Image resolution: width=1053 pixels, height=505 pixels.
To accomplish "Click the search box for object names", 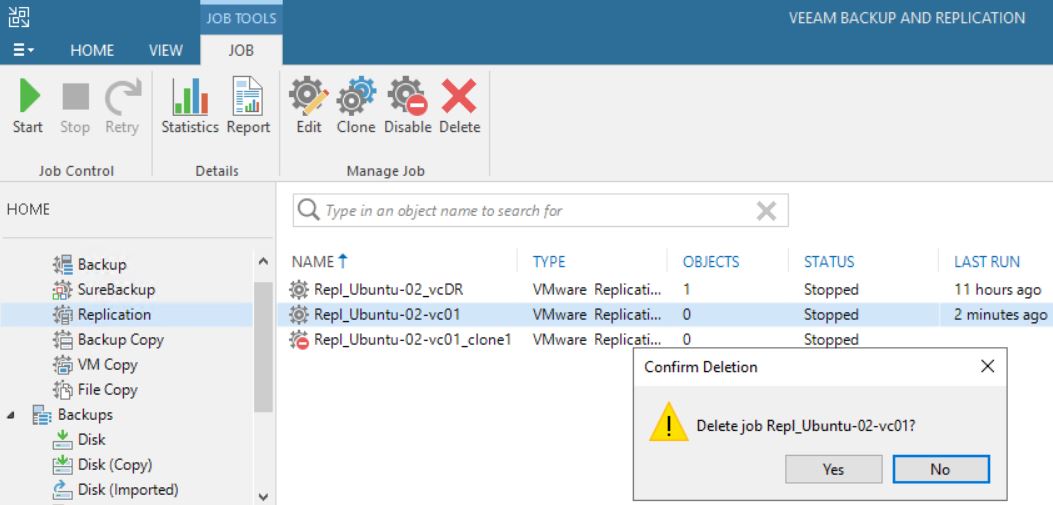I will [541, 211].
